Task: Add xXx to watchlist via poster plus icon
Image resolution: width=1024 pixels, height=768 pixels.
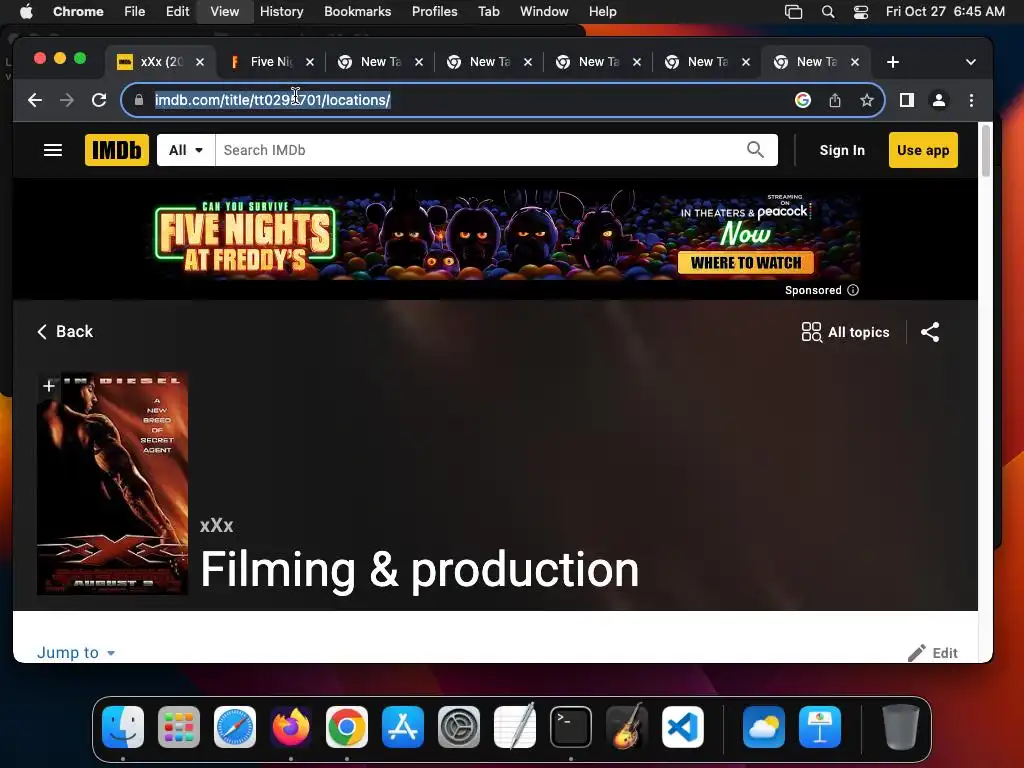Action: tap(49, 387)
